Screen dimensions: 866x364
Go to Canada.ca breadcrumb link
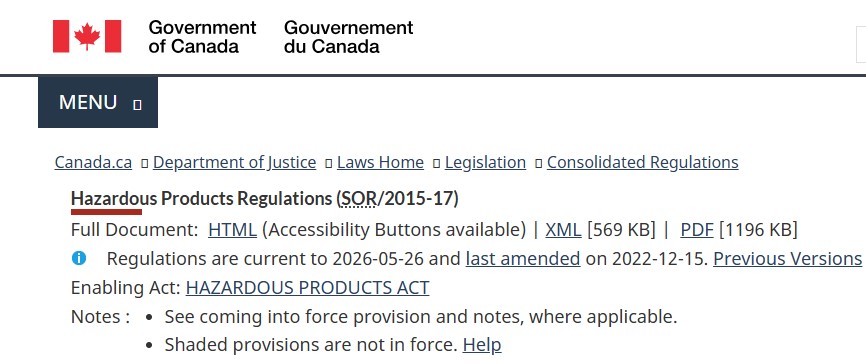point(93,162)
